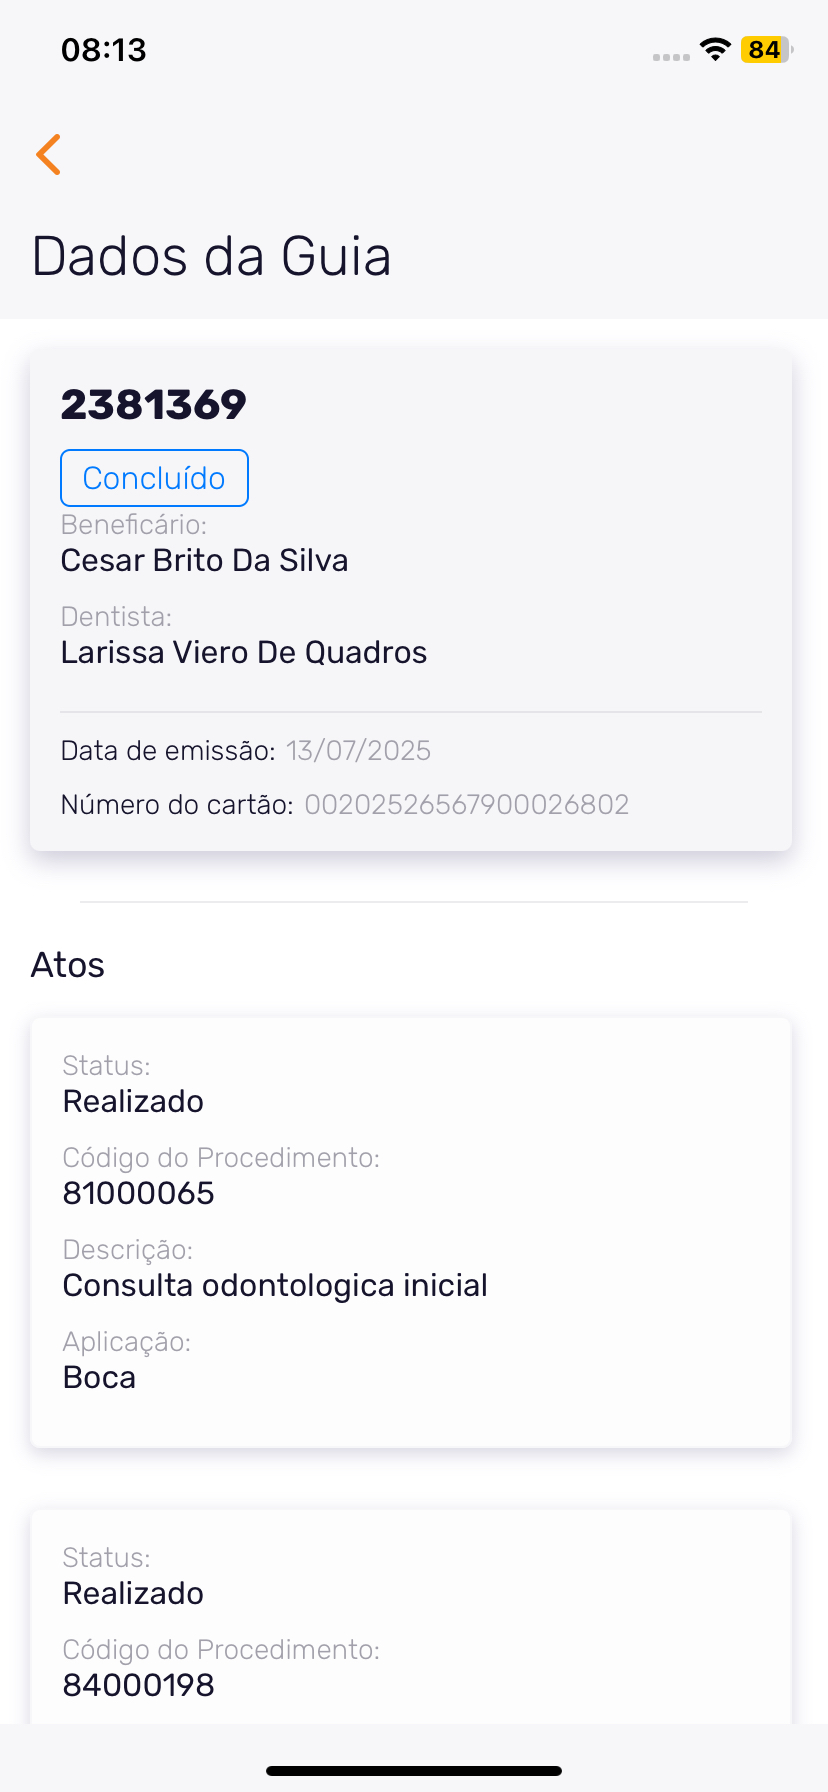This screenshot has width=828, height=1792.
Task: Tap the cellular signal dots
Action: [x=671, y=57]
